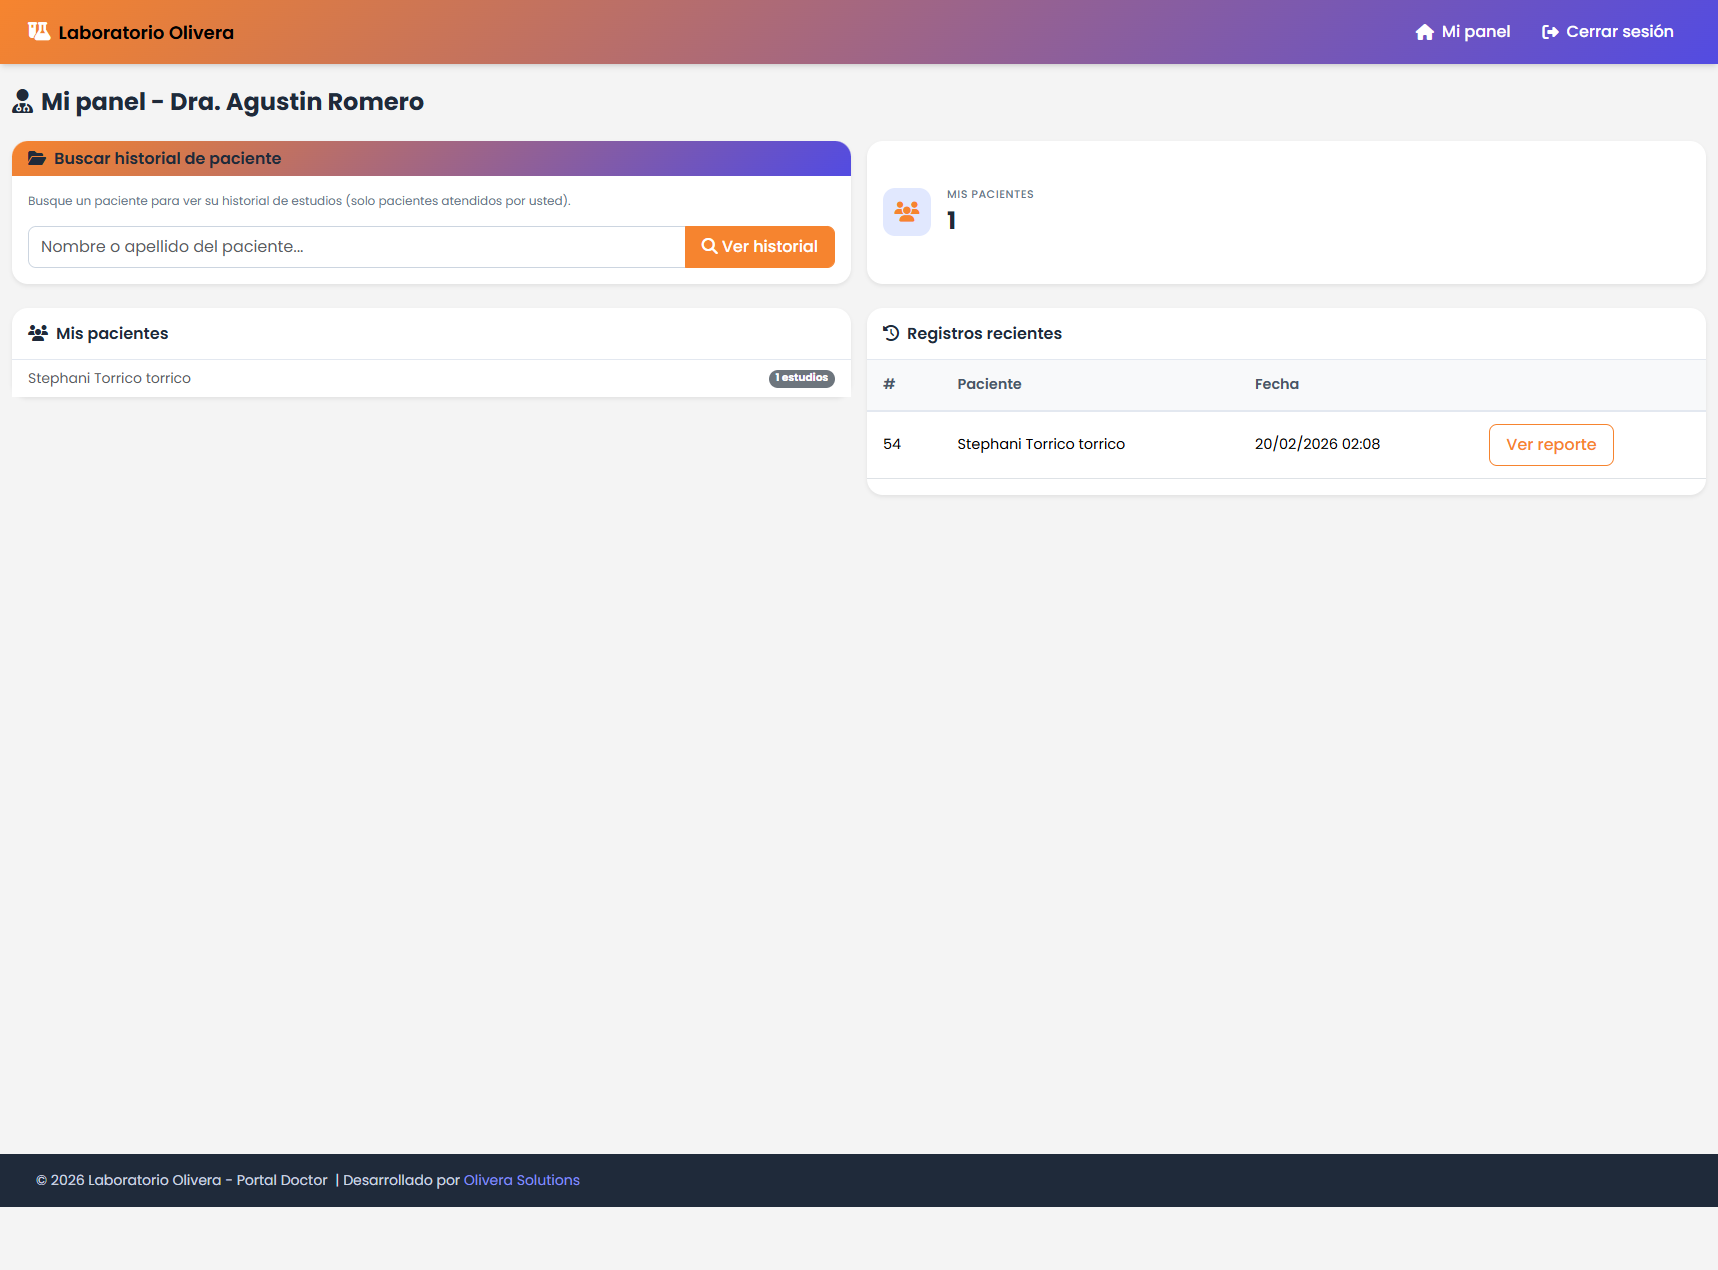1718x1270 pixels.
Task: Select Stephani Torrico torrico in Mis pacientes
Action: 110,379
